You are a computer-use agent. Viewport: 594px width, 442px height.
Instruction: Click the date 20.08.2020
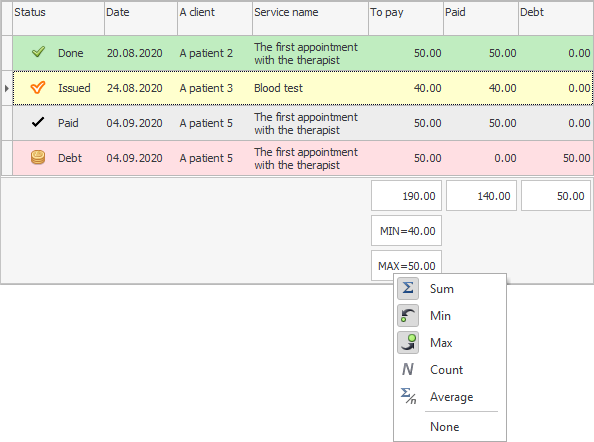pos(134,53)
